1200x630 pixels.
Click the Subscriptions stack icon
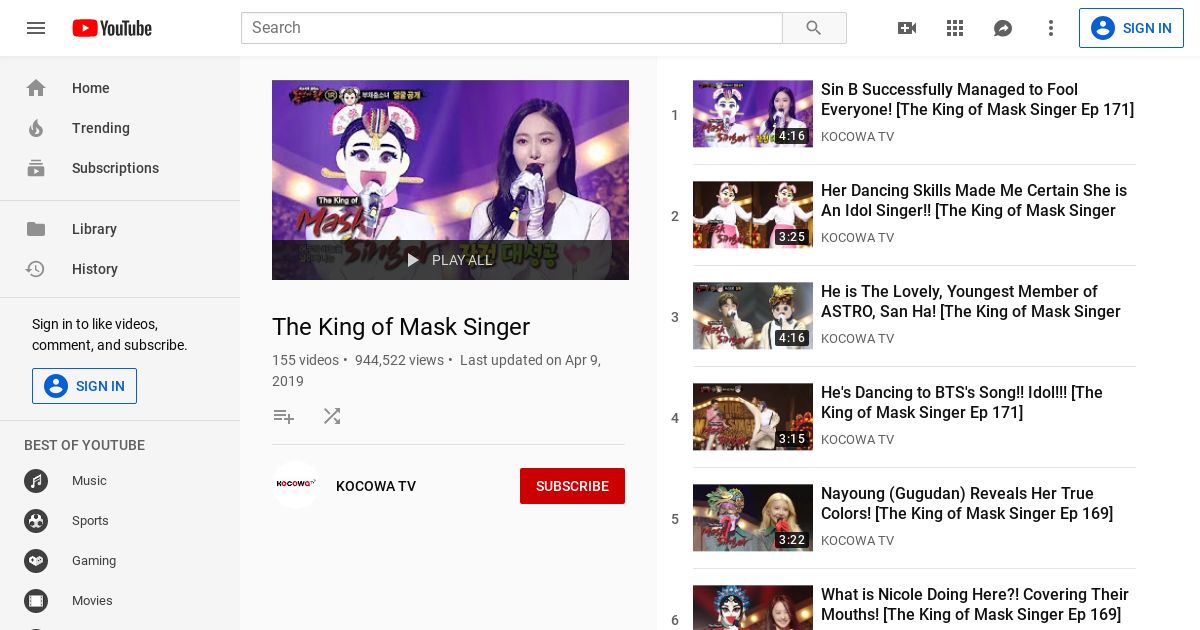coord(36,168)
